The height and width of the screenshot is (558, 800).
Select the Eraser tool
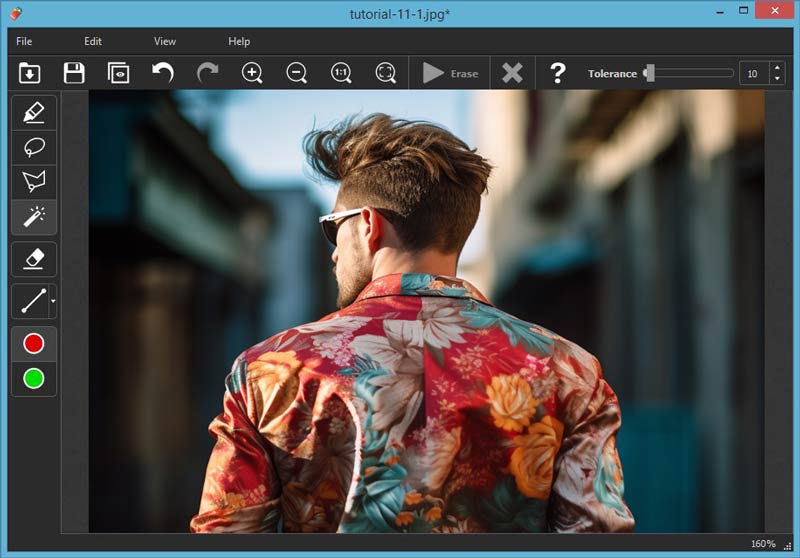[34, 259]
